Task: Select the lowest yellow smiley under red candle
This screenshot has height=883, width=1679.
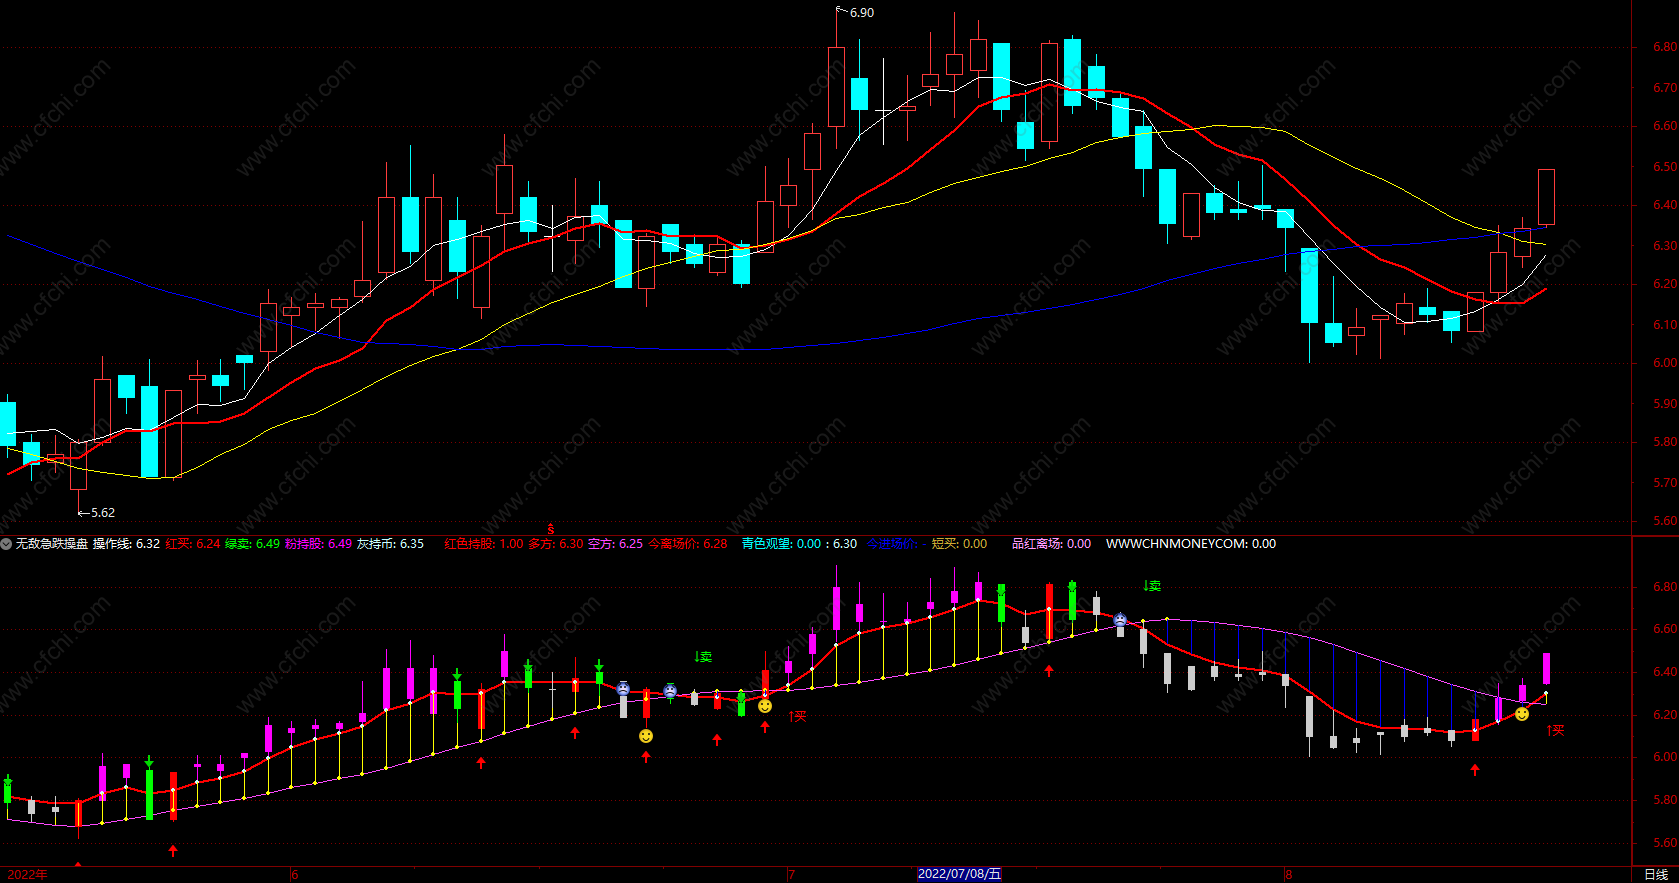Action: pyautogui.click(x=646, y=736)
